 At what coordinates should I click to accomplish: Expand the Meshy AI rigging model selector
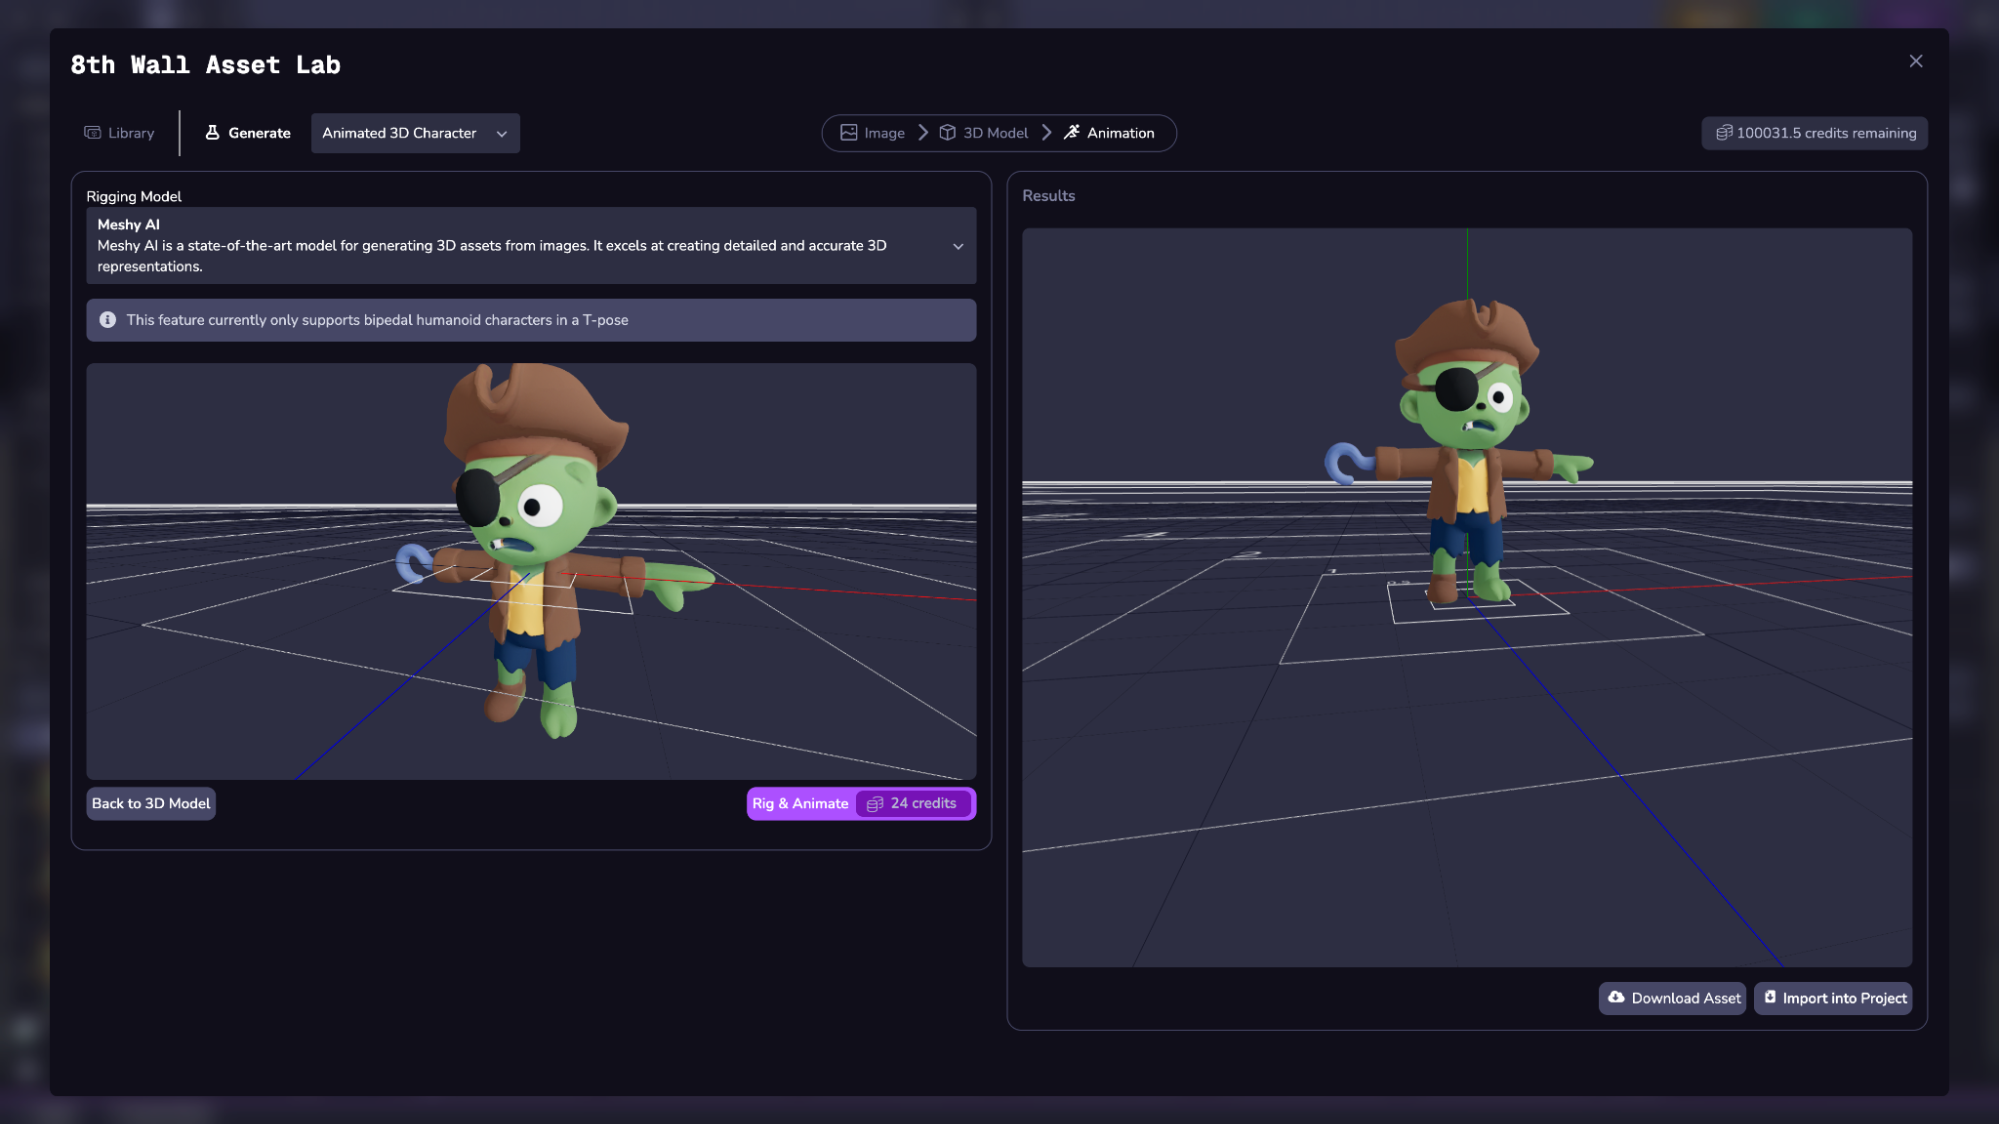pos(957,246)
